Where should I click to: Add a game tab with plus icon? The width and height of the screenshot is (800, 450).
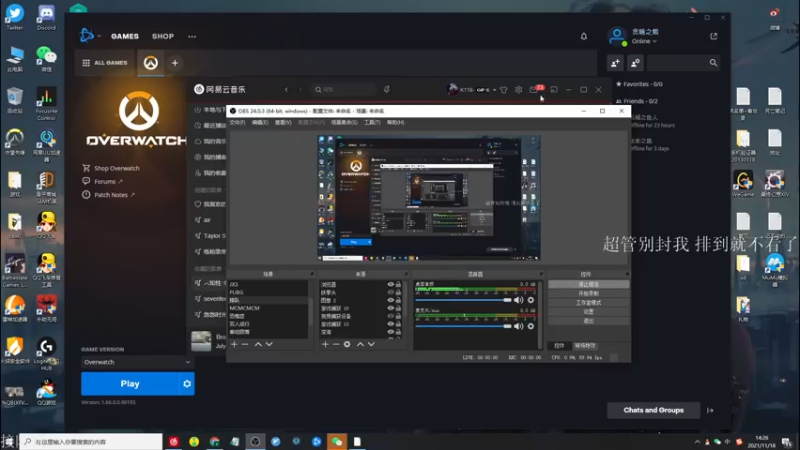coord(175,63)
